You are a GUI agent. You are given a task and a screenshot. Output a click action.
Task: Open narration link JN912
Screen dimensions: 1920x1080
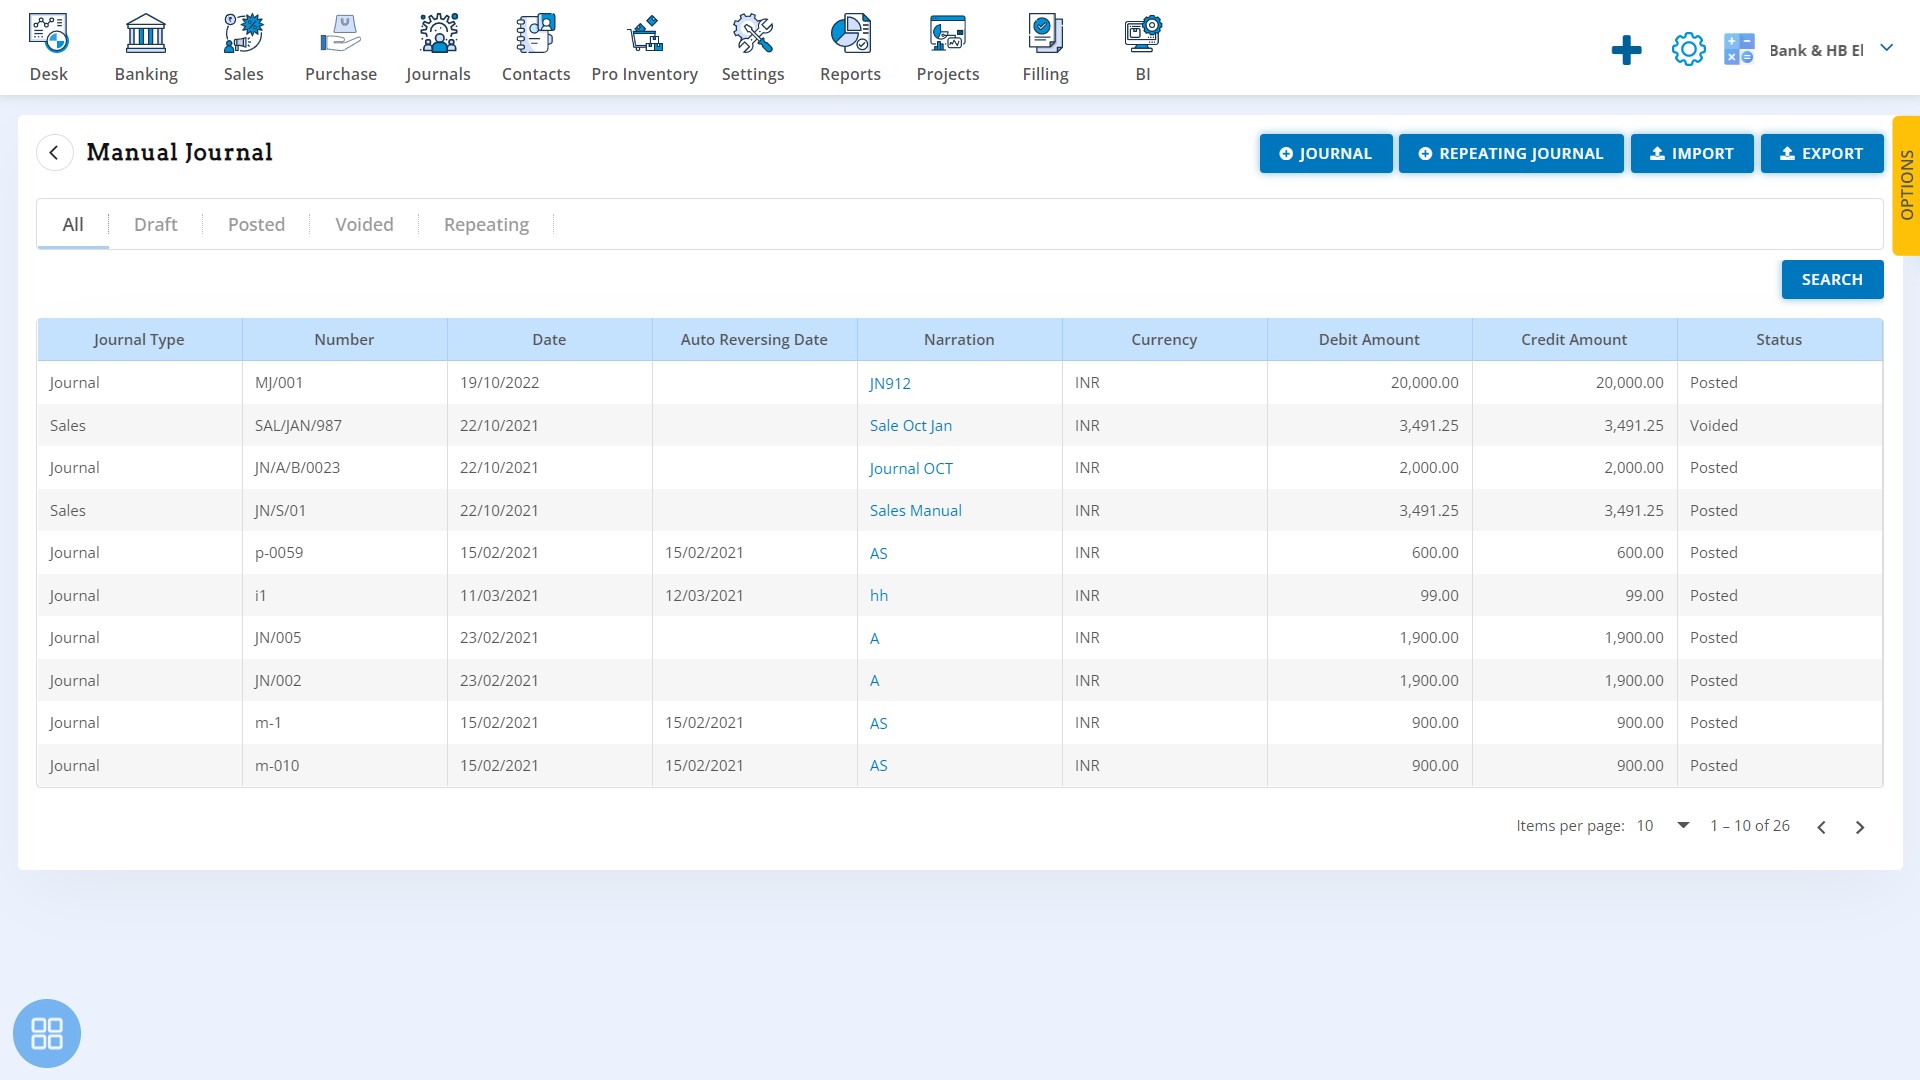tap(890, 382)
